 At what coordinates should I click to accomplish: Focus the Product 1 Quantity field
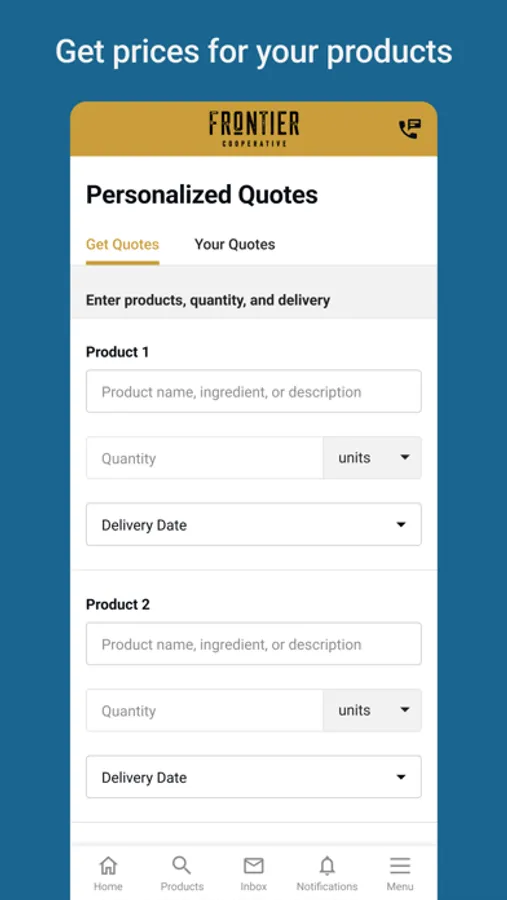[x=204, y=457]
